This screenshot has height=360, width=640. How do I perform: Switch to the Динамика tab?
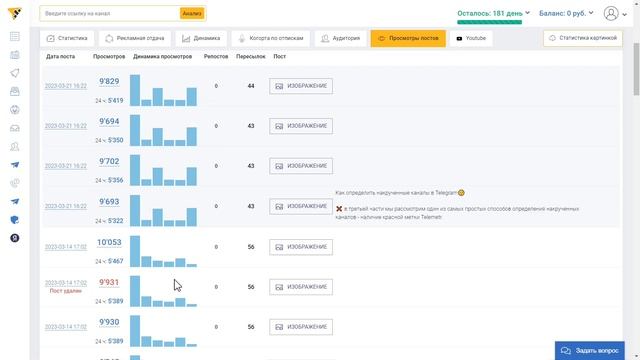point(201,38)
